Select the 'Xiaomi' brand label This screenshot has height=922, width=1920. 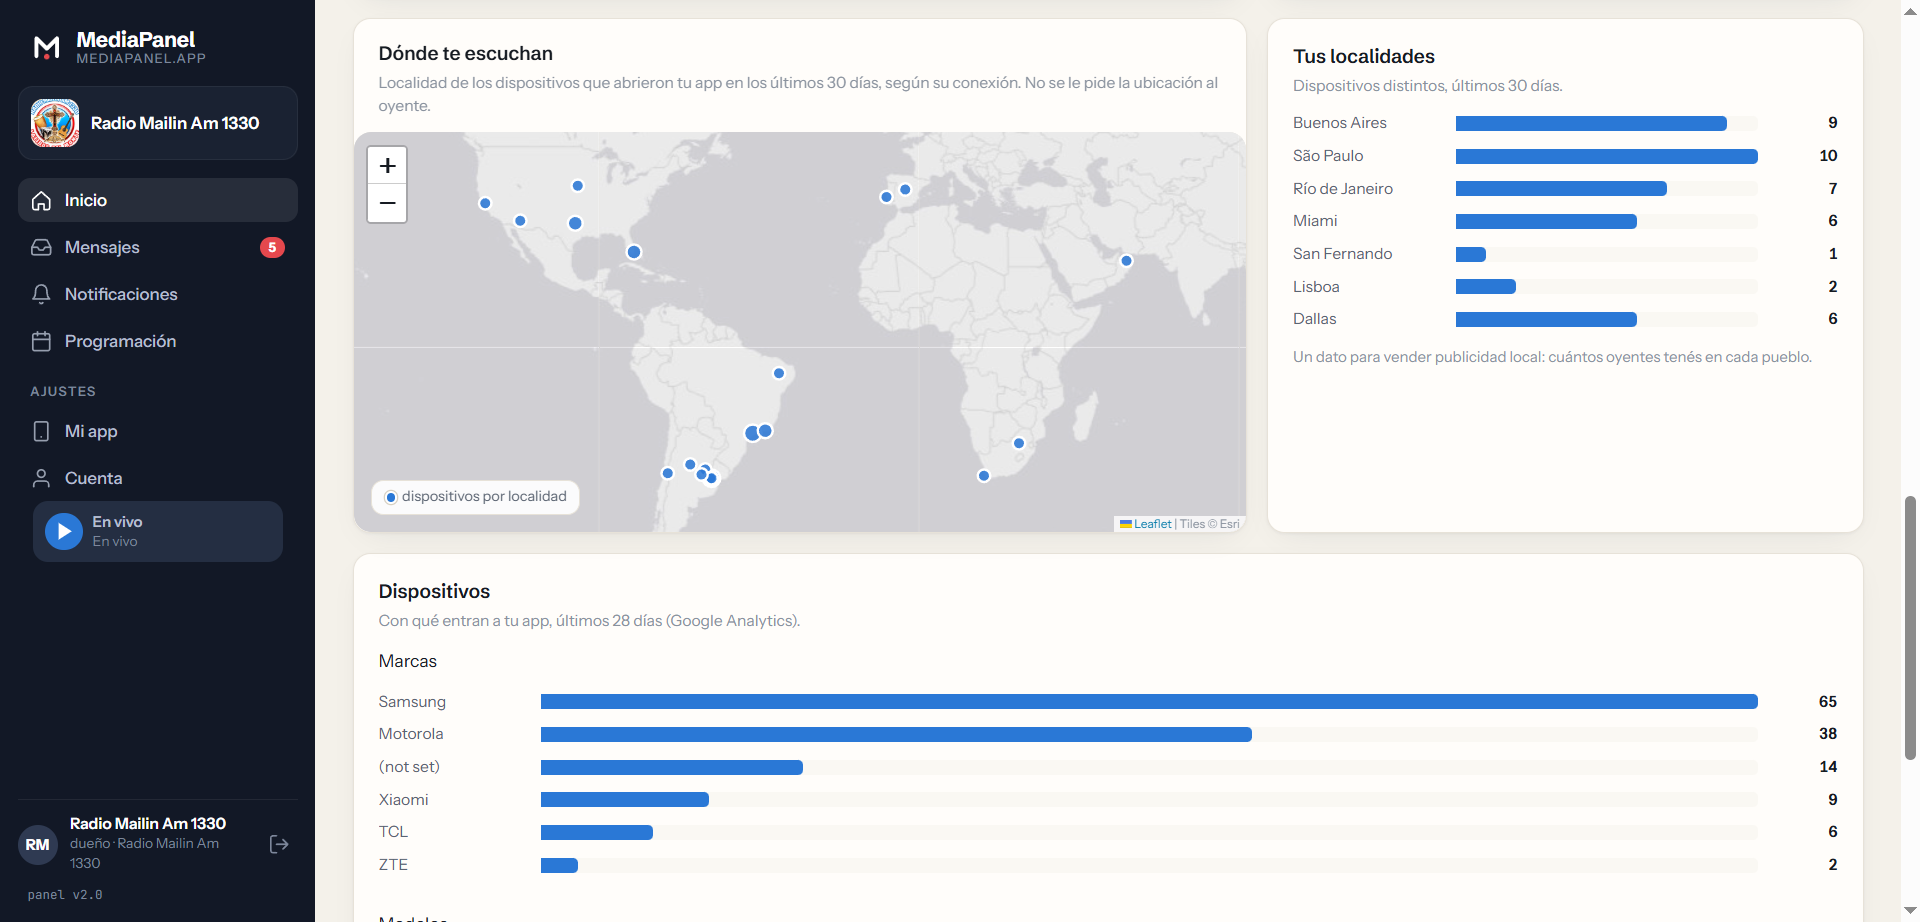[x=403, y=800]
